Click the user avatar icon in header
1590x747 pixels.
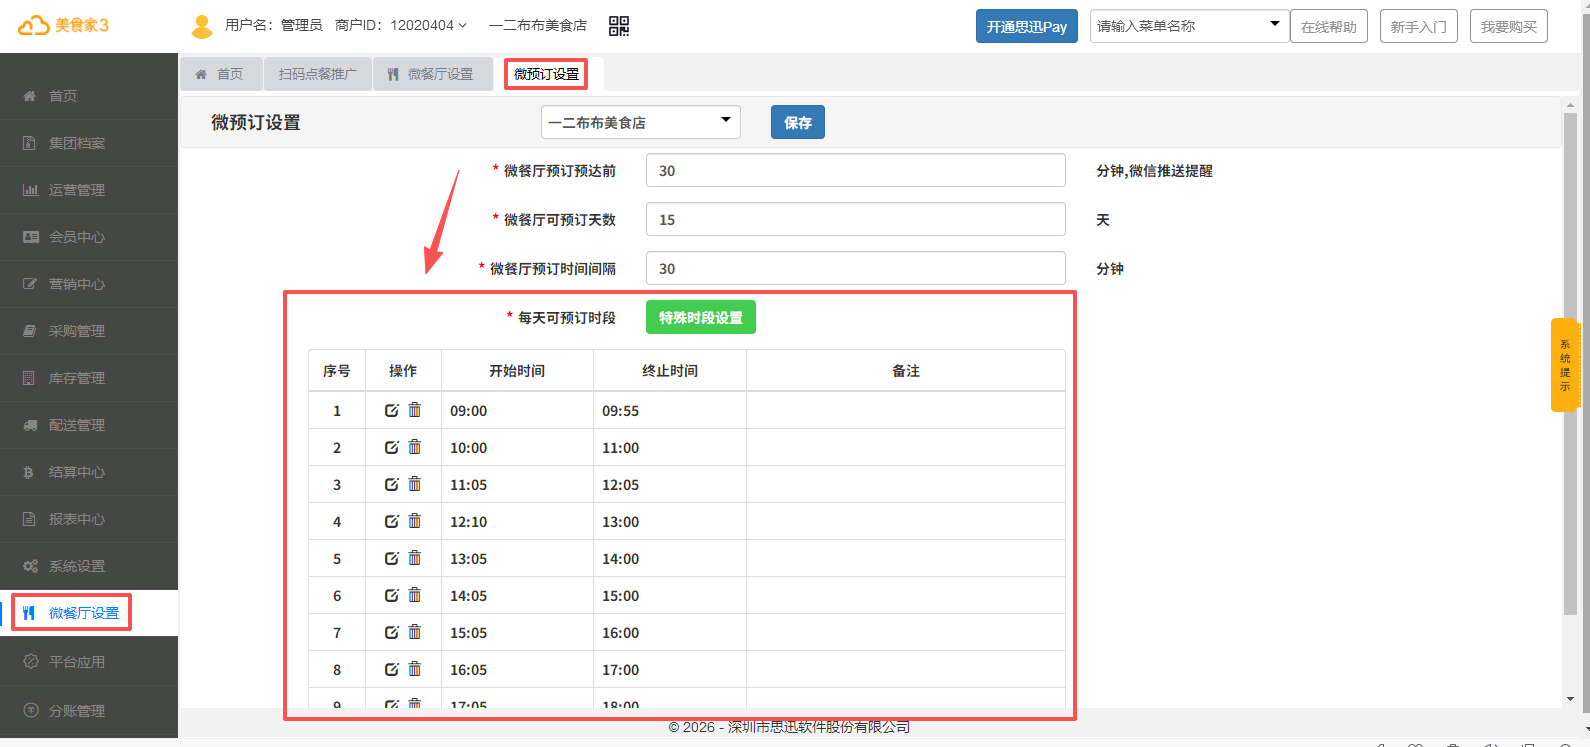(202, 27)
